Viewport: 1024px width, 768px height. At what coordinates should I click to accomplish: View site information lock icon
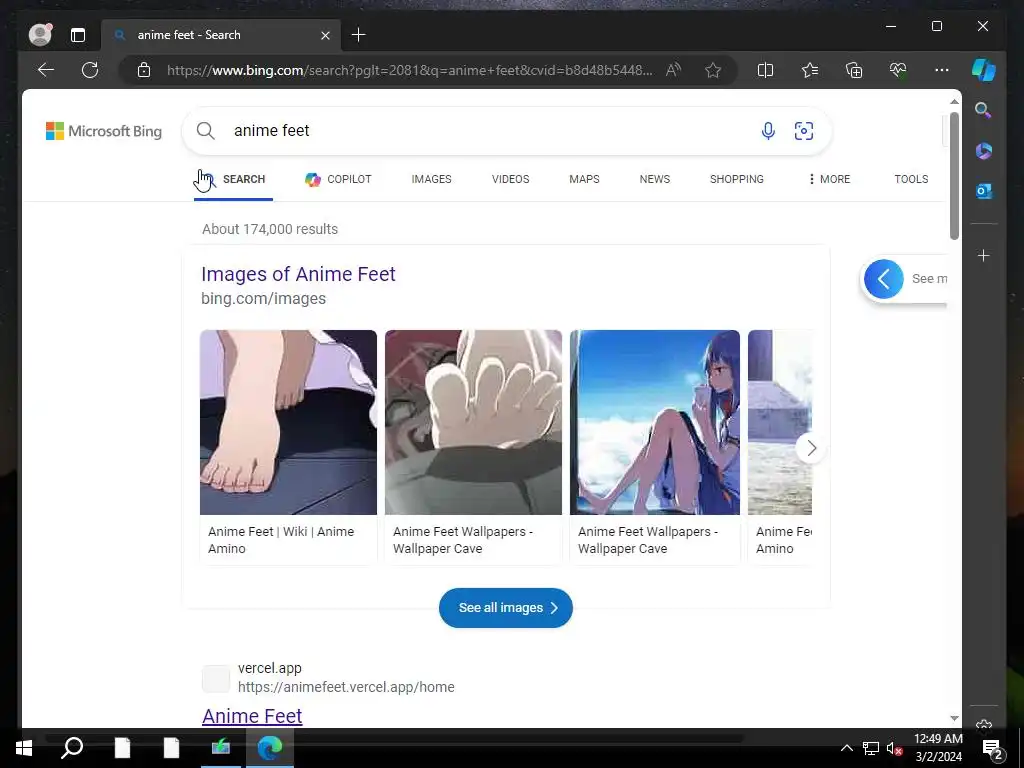[x=144, y=70]
